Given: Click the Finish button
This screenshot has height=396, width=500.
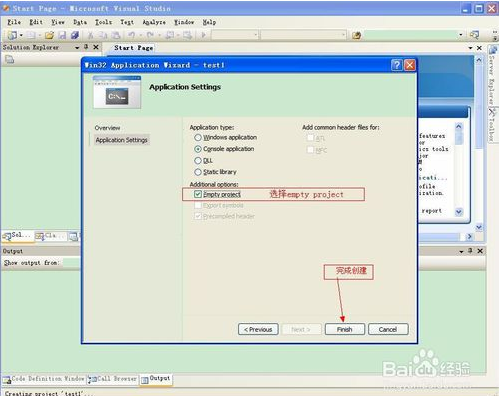Looking at the screenshot, I should coord(345,329).
